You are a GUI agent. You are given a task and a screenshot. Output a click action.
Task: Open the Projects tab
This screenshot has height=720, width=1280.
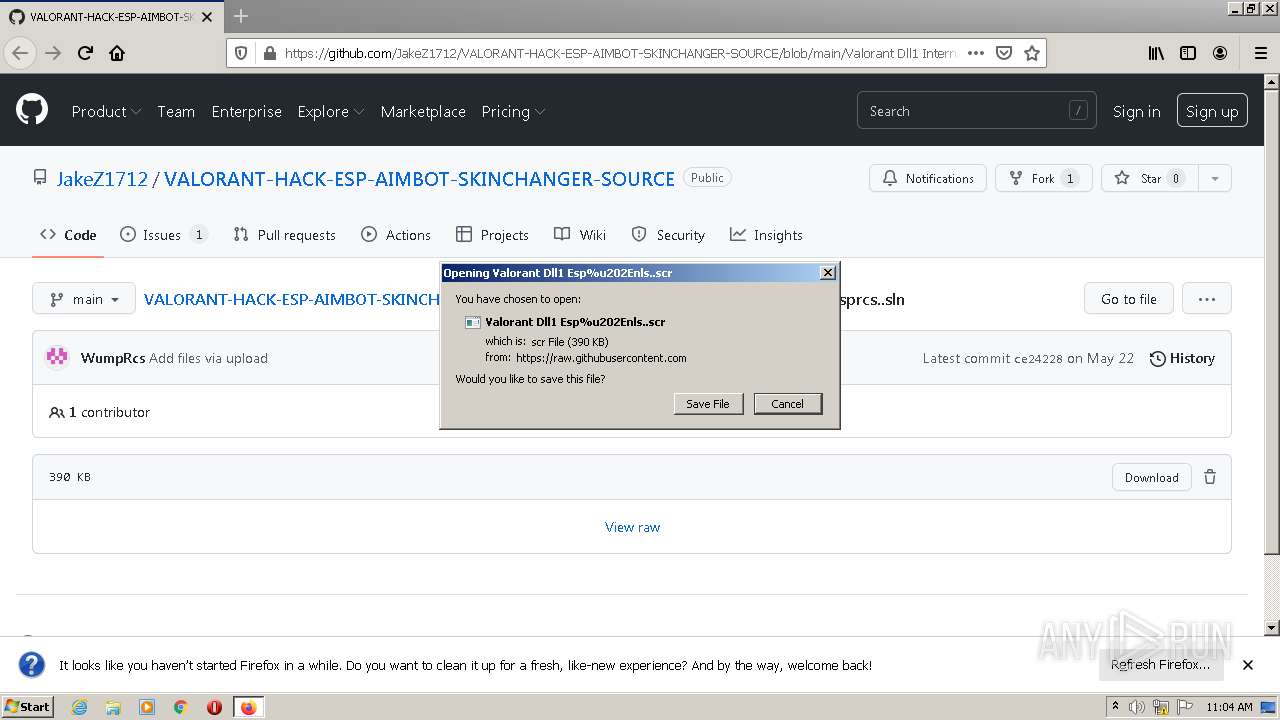492,235
